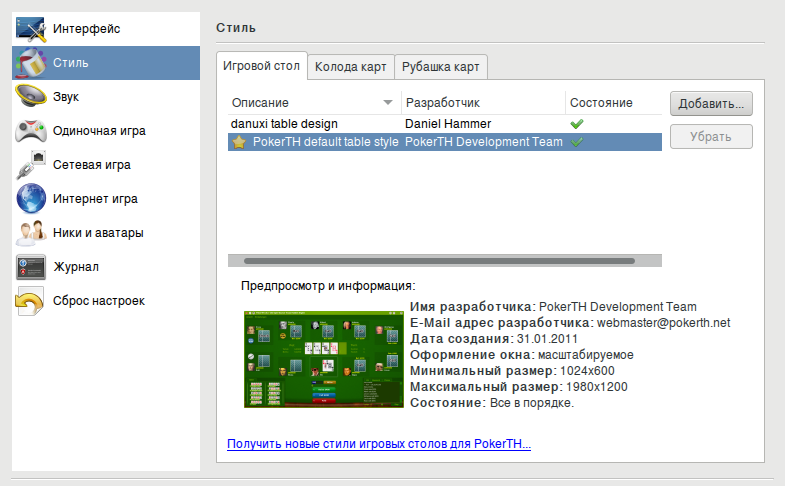Click the Интерфейс monitor-and-tools icon

pyautogui.click(x=31, y=29)
